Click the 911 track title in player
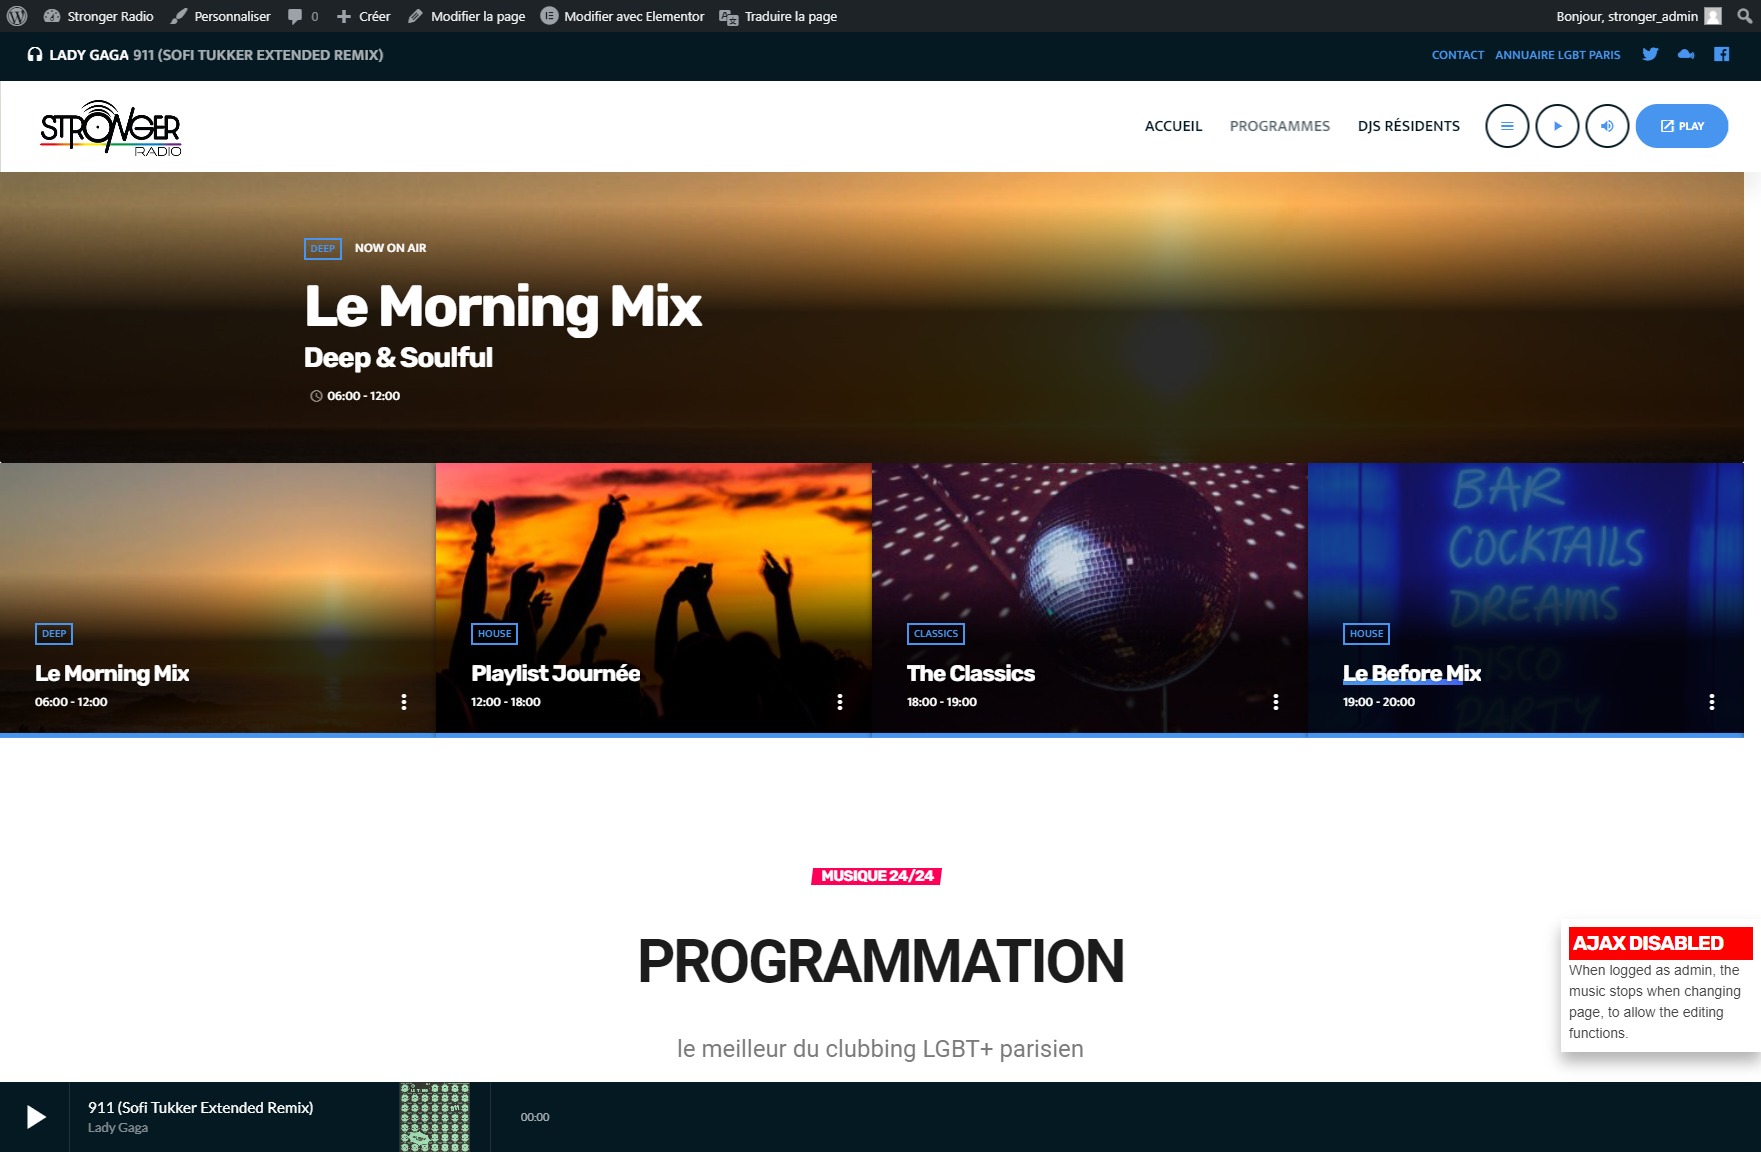Screen dimensions: 1761x1152 (x=200, y=1107)
